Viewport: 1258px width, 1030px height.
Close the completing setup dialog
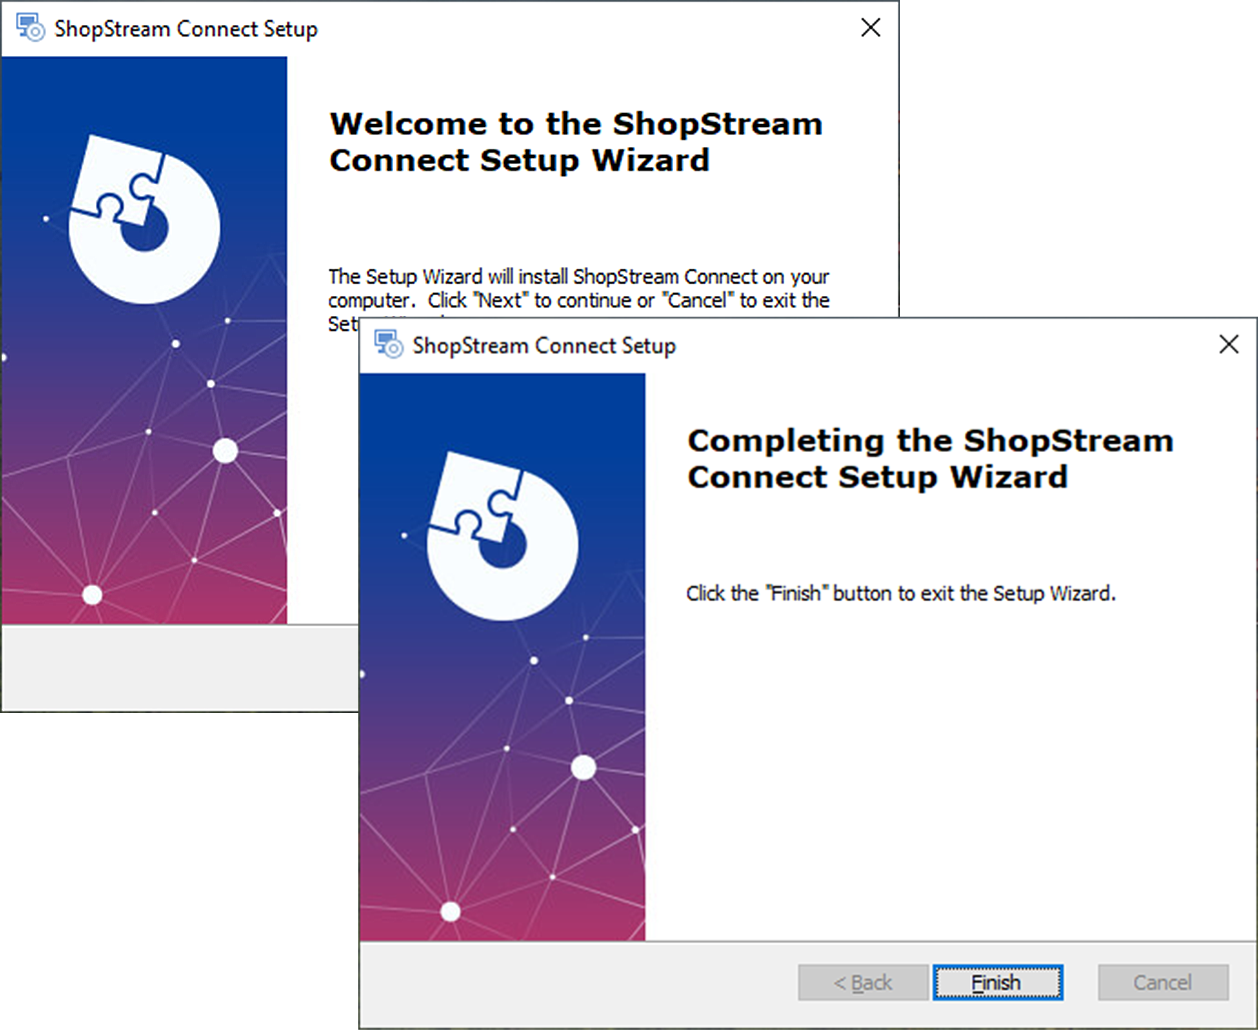(1229, 344)
